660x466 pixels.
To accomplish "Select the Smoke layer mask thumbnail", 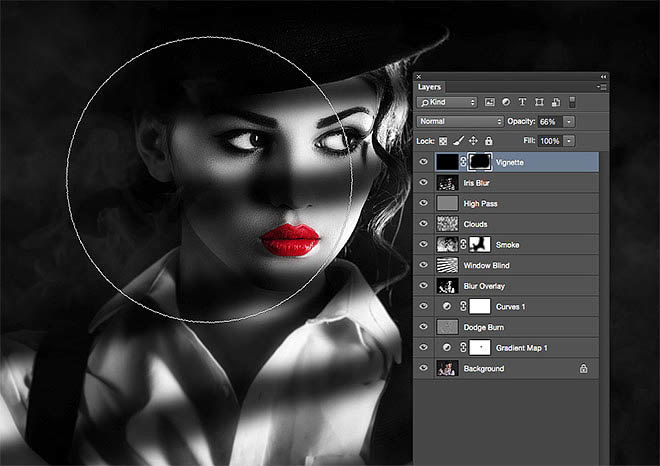I will click(478, 244).
